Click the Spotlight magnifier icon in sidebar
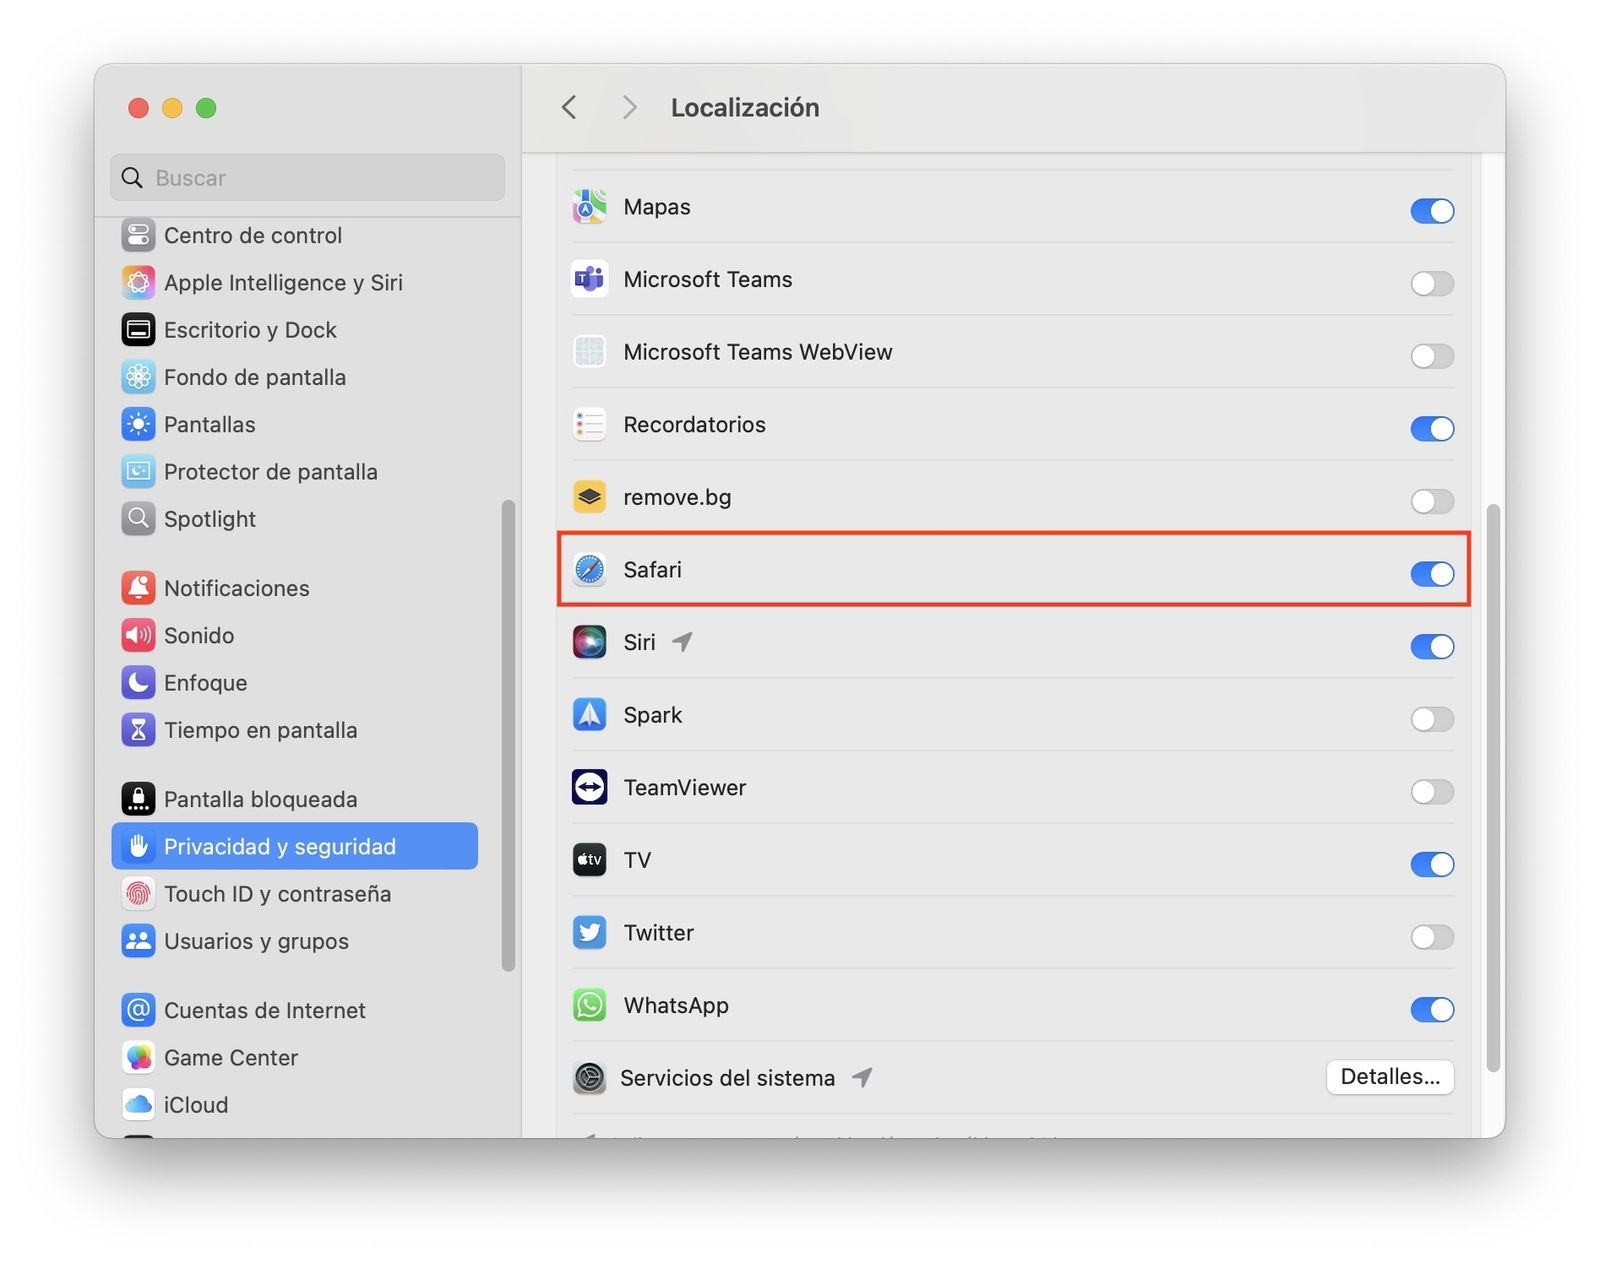1600x1263 pixels. (138, 519)
